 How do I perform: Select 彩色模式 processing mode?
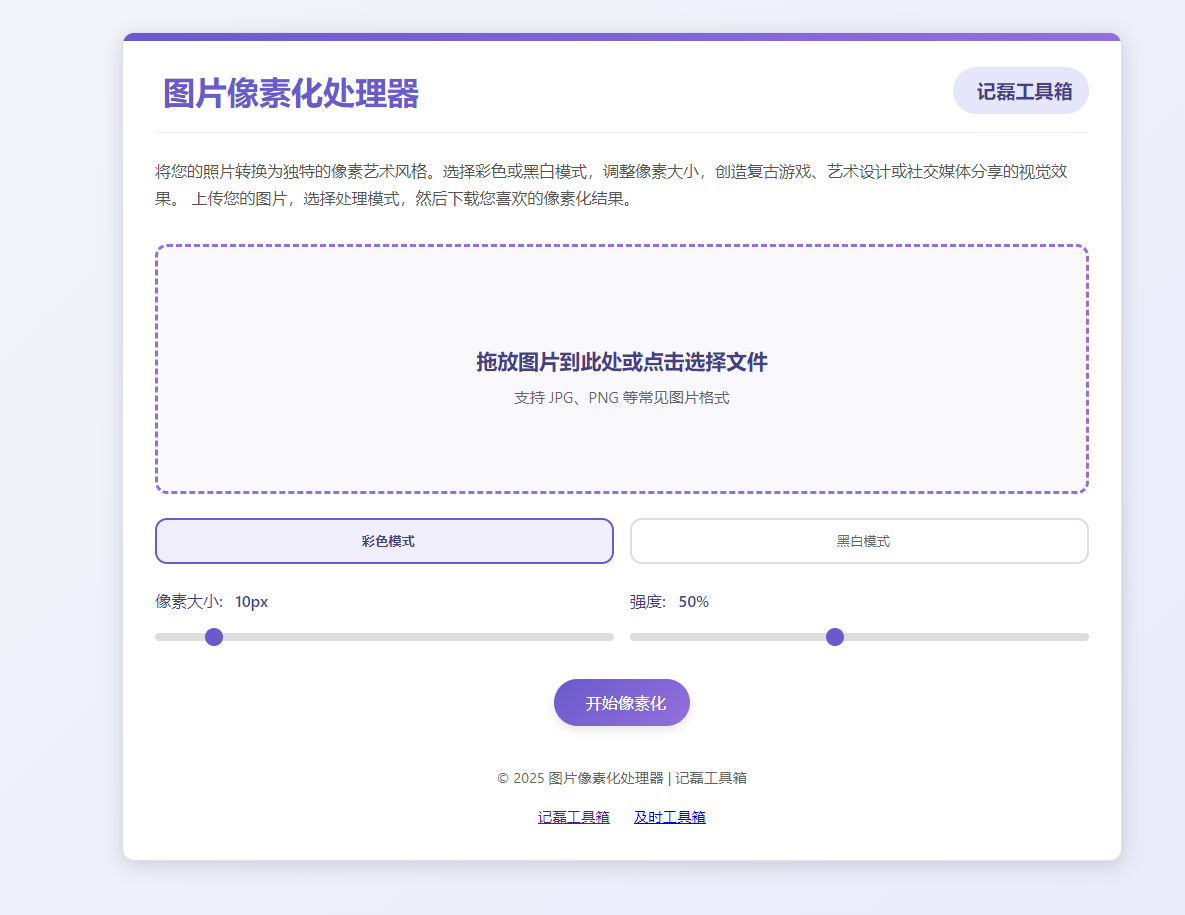tap(384, 540)
